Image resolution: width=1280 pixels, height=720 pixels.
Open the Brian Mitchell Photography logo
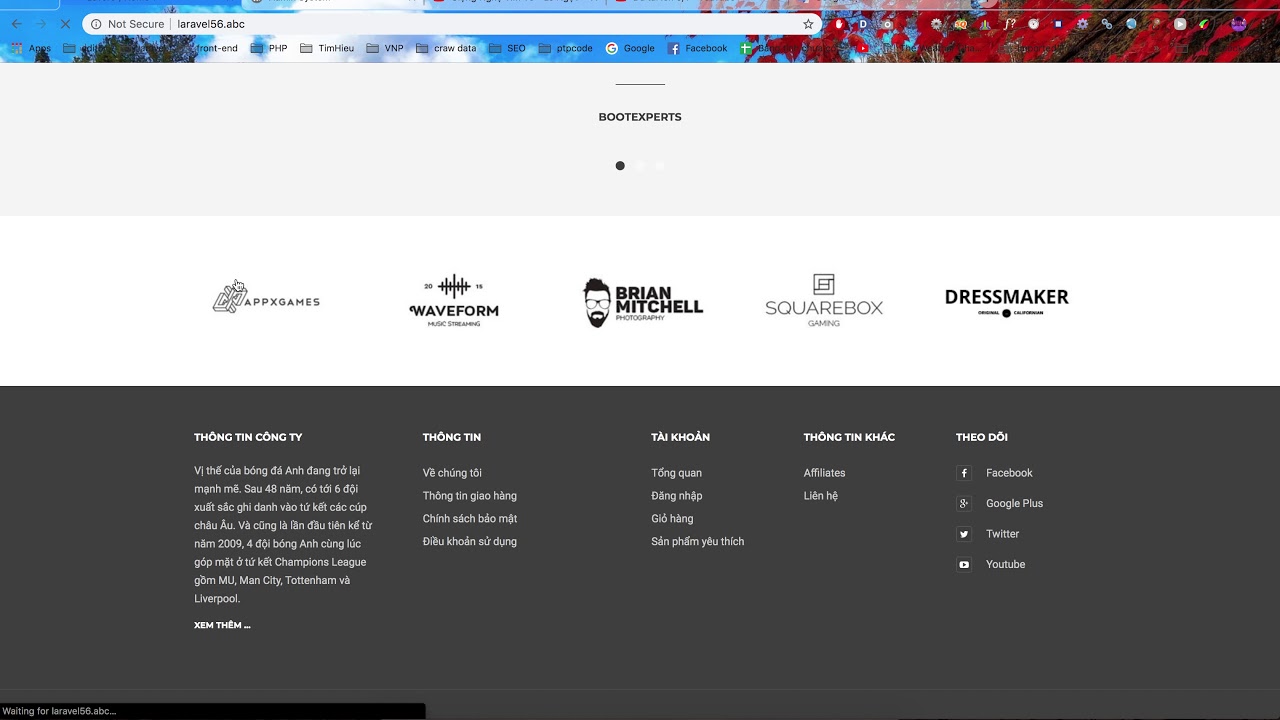(643, 302)
